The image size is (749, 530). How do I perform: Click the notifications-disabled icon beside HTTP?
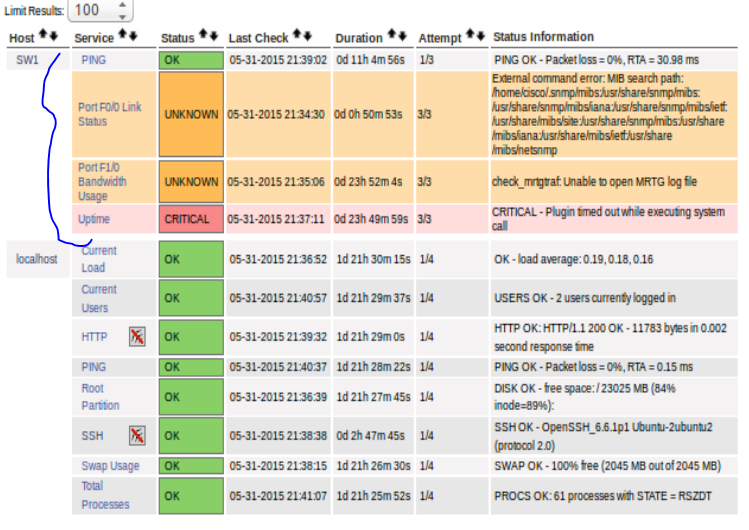click(137, 338)
